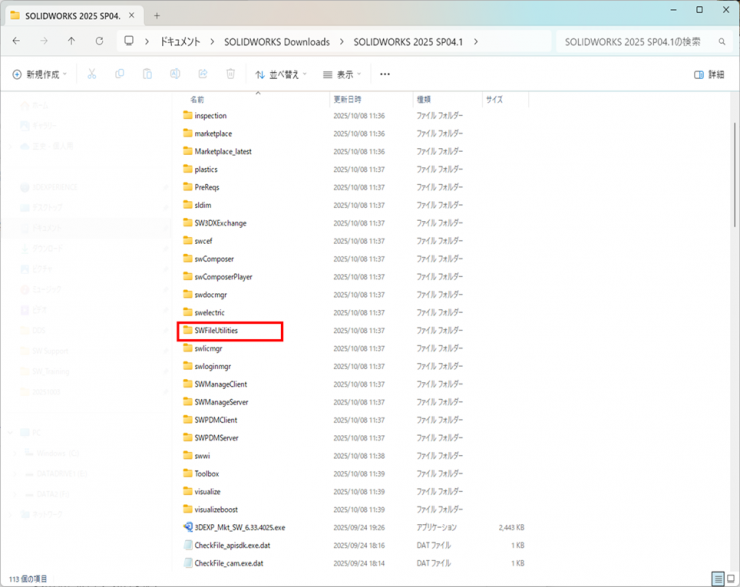Image resolution: width=740 pixels, height=587 pixels.
Task: Switch to details list view
Action: tap(717, 579)
